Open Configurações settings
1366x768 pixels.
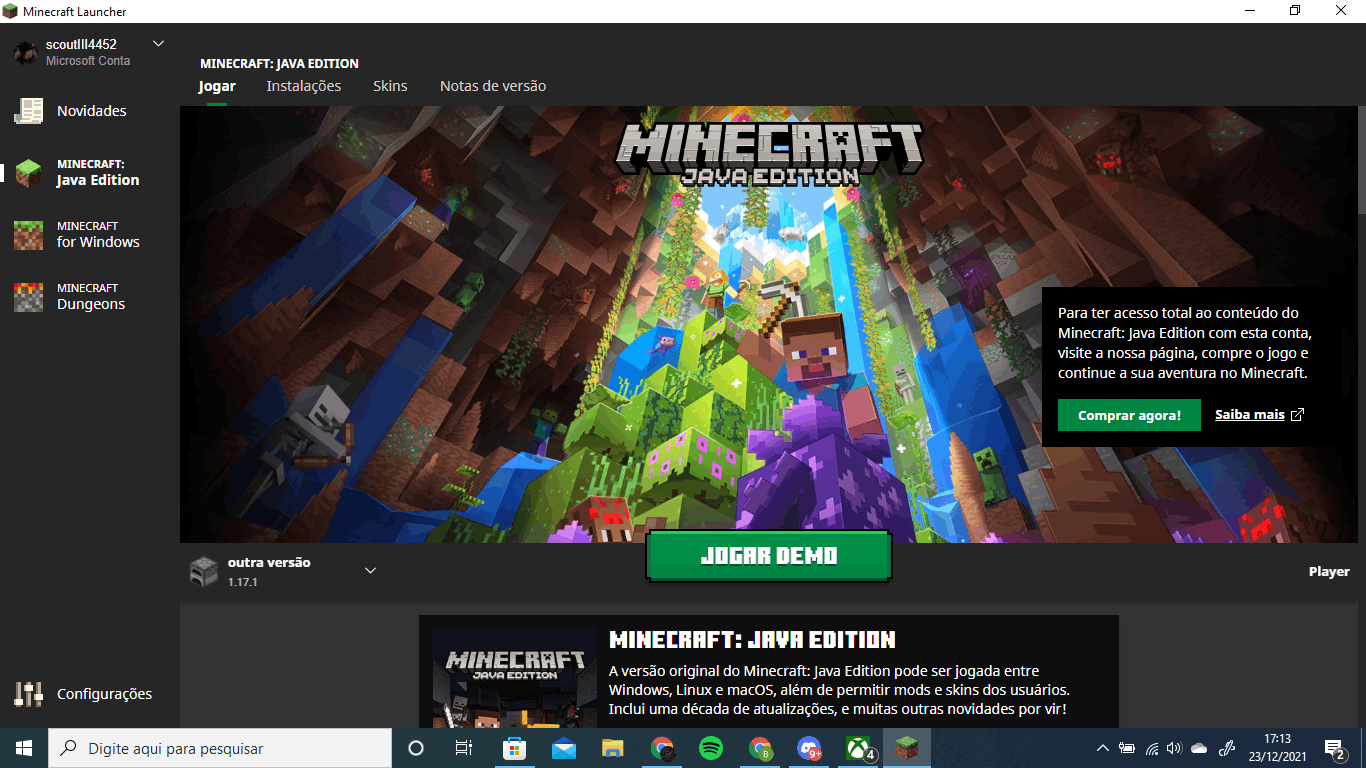[84, 694]
